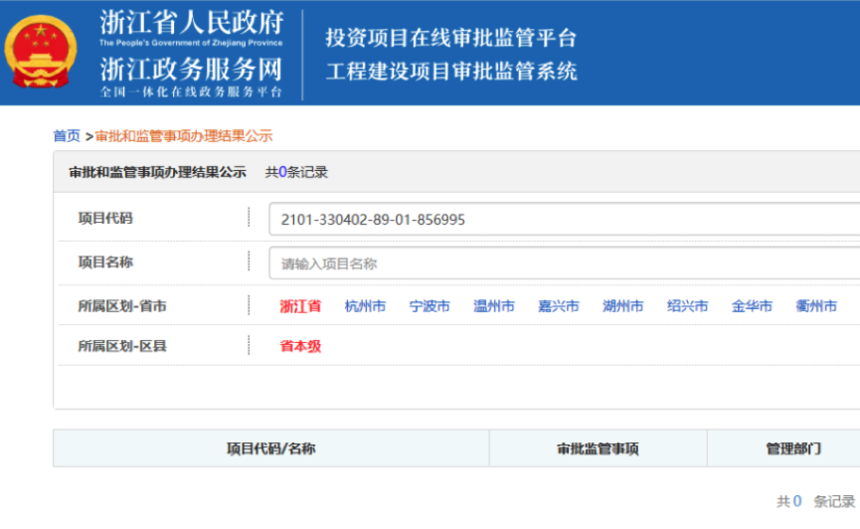
Task: Select 杭州市 region filter
Action: [365, 306]
